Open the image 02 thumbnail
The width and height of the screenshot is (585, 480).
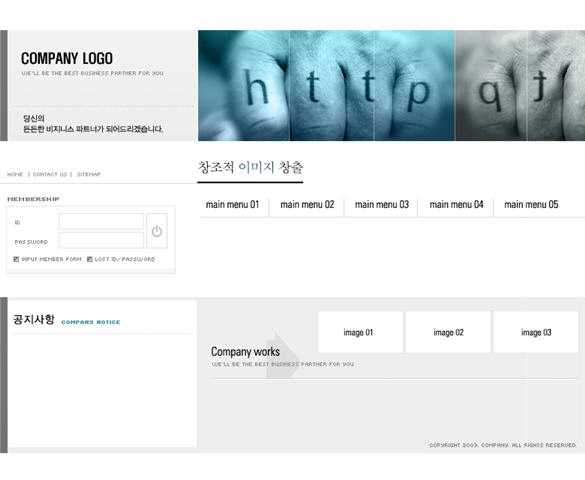(448, 332)
